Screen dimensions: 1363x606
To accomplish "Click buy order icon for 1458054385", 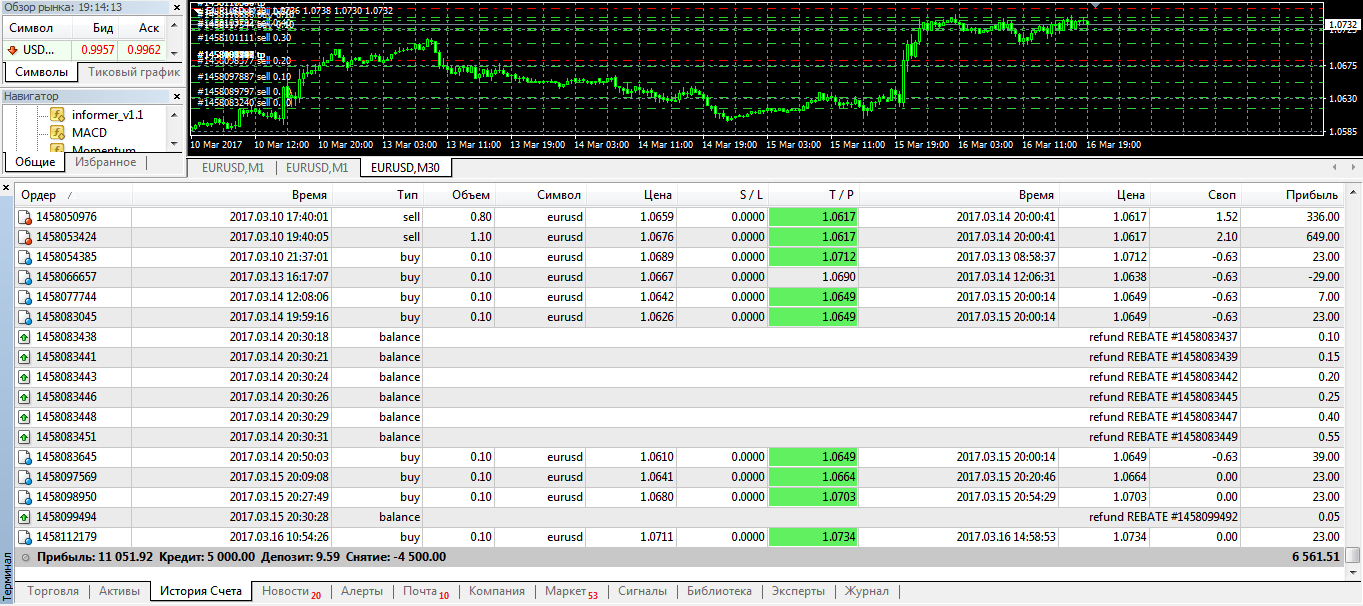I will pyautogui.click(x=25, y=257).
